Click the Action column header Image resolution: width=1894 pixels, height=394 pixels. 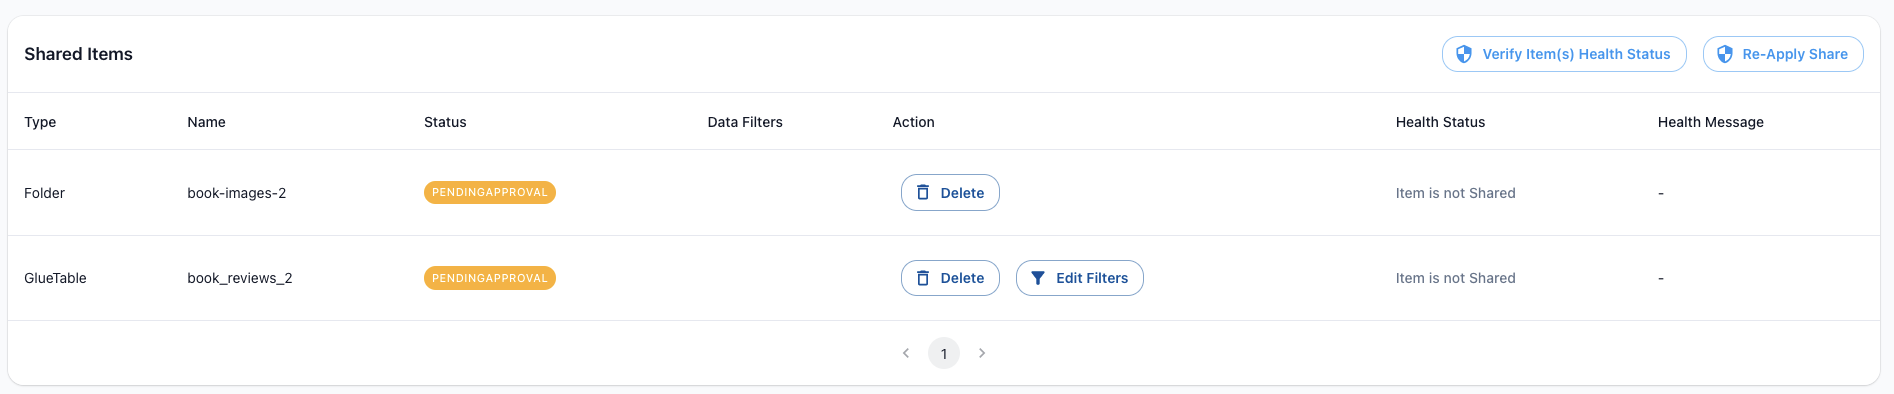pos(914,122)
